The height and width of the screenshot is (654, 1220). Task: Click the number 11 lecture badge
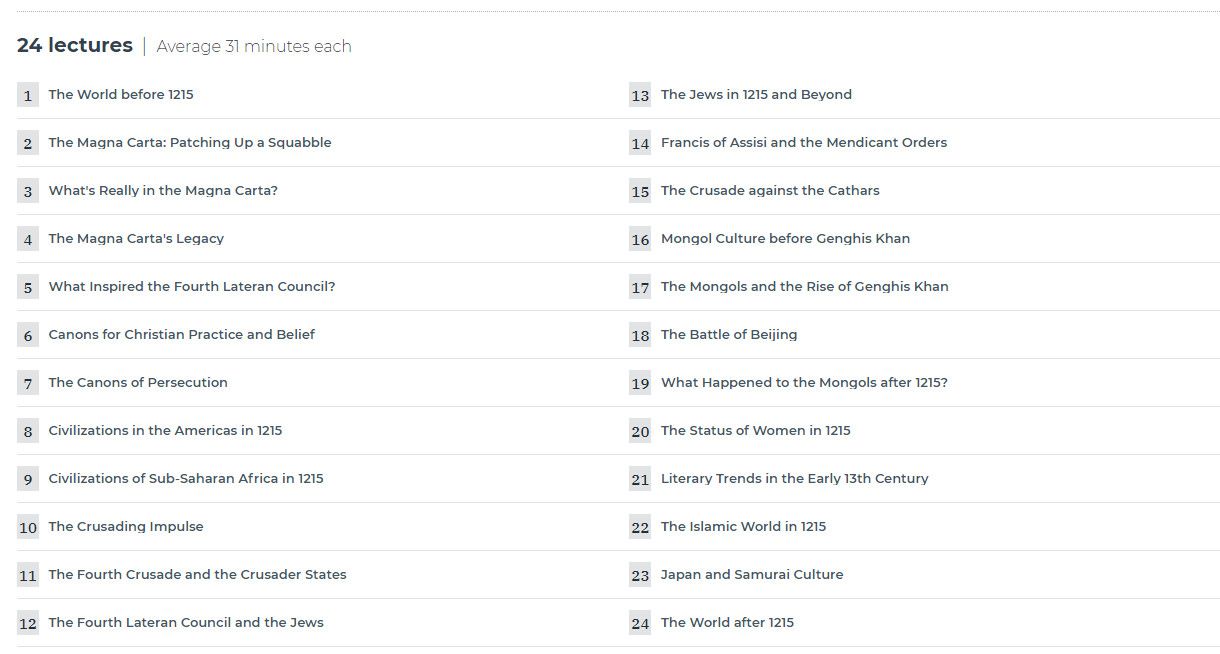click(x=28, y=575)
